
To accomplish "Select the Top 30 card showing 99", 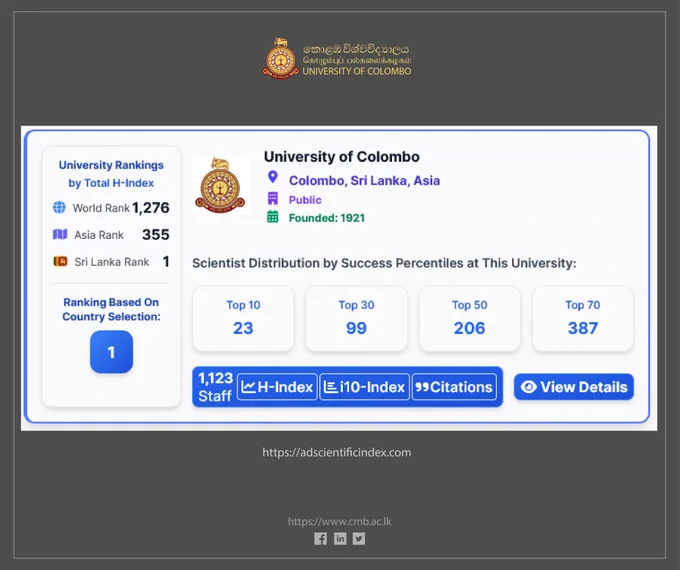I will tap(356, 319).
